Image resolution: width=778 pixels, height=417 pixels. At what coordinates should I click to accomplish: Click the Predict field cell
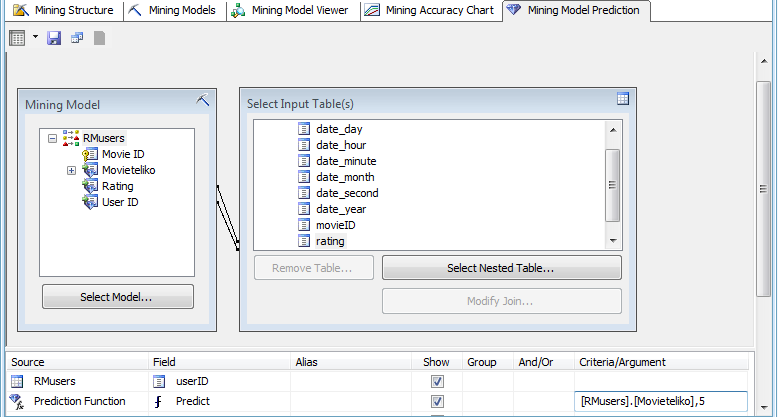tap(219, 401)
